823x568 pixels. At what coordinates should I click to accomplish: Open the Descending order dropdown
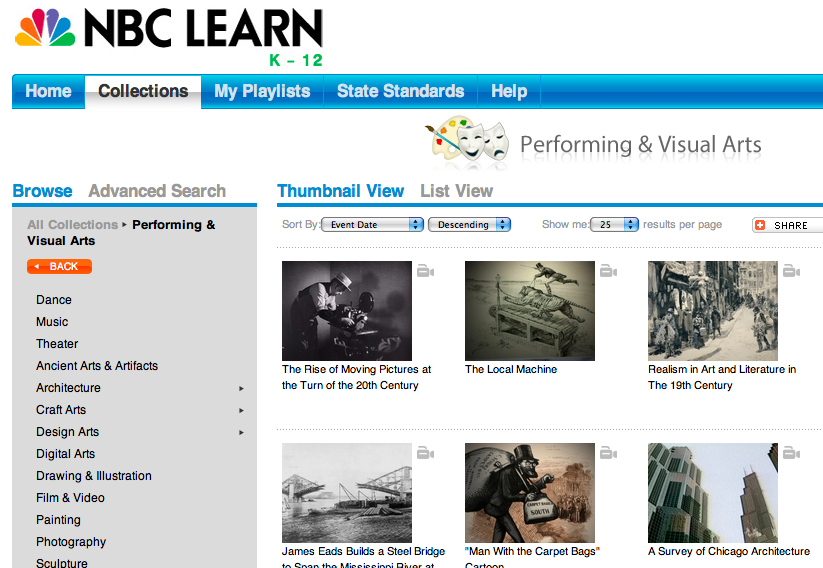click(469, 225)
